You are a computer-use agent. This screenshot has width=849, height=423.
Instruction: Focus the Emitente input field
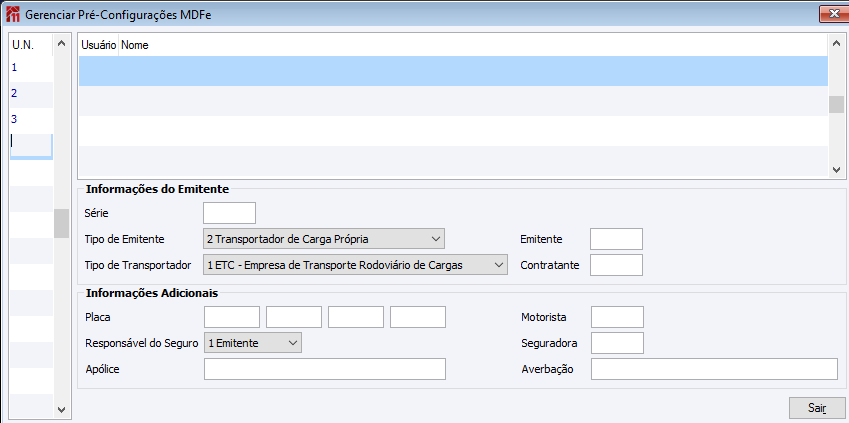[x=616, y=238]
